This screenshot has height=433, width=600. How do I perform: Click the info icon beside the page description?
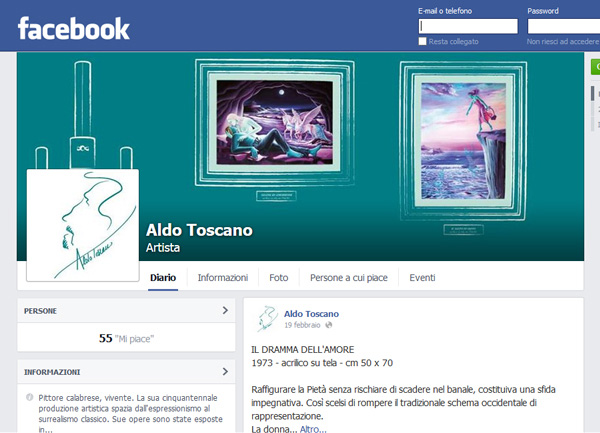click(29, 397)
